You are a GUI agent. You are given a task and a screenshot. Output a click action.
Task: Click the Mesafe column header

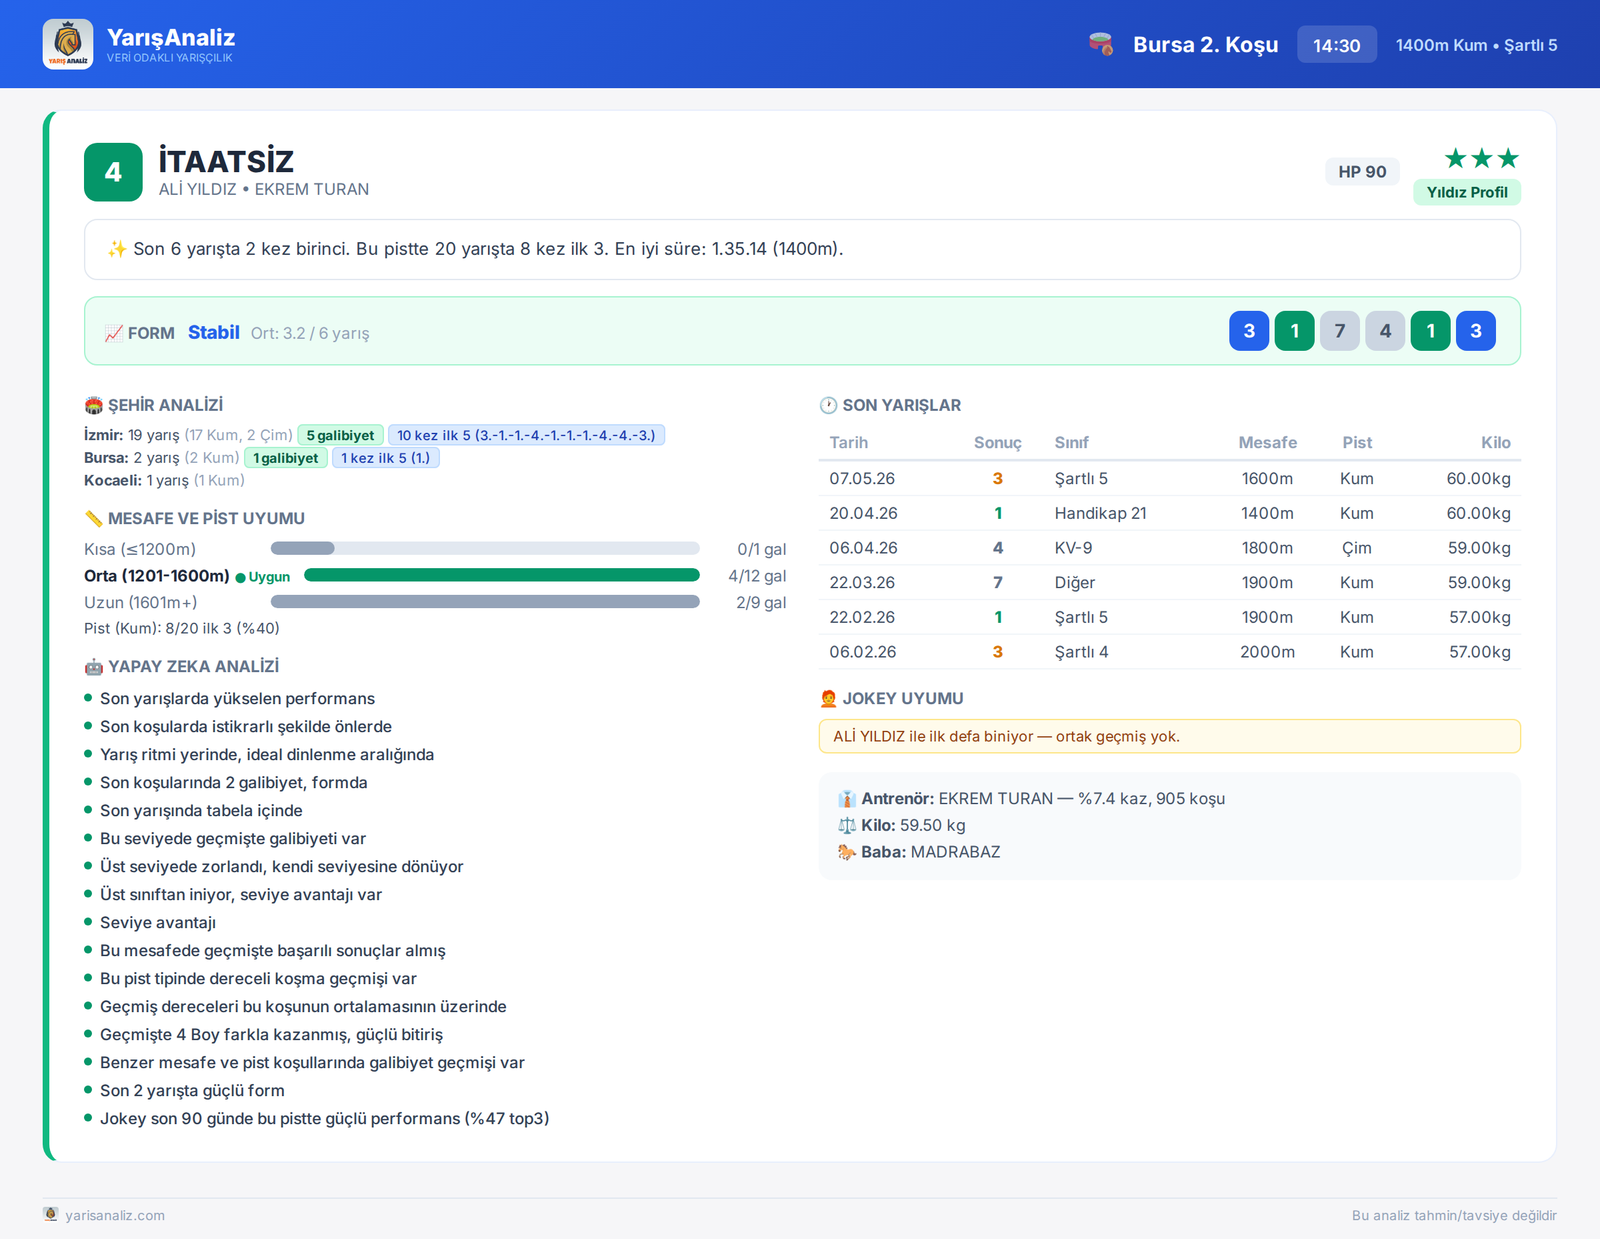(1267, 442)
